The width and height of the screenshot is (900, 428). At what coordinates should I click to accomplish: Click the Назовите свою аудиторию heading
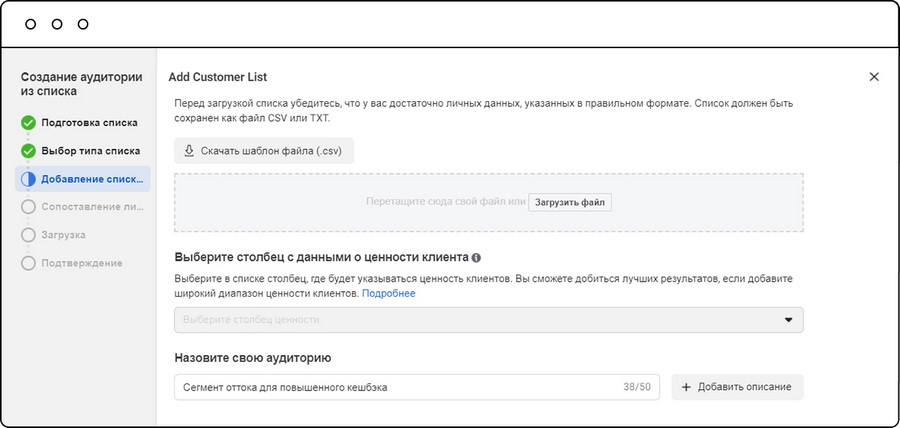(253, 358)
